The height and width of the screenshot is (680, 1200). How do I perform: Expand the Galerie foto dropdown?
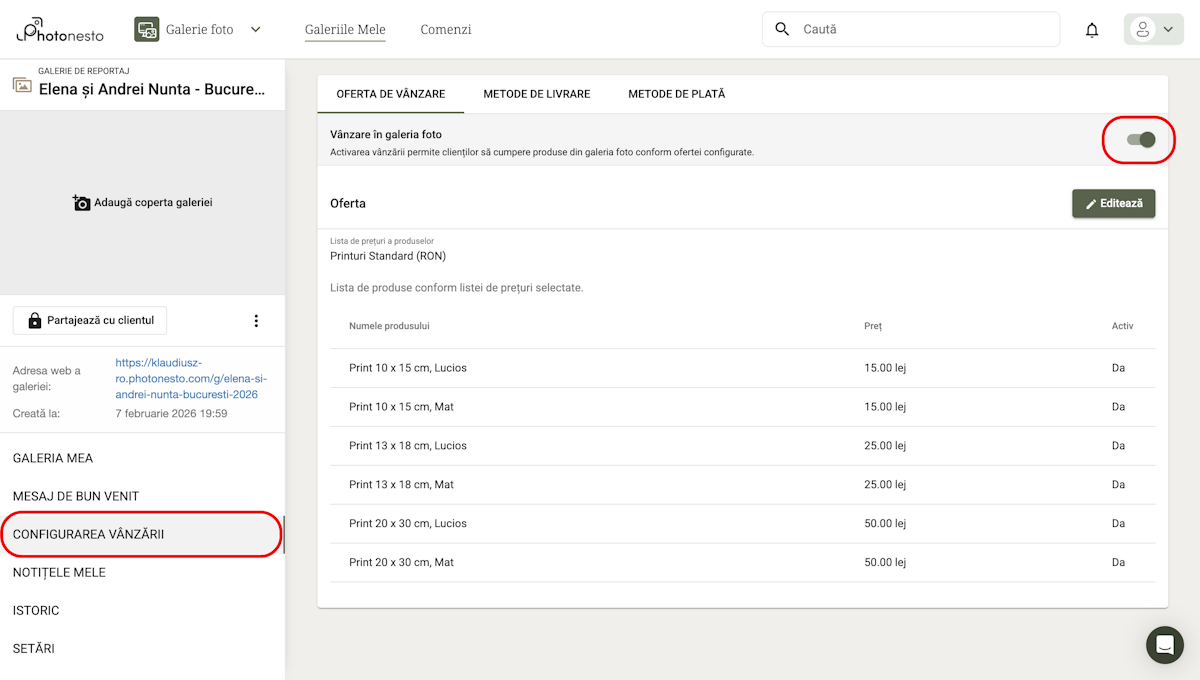pos(256,30)
